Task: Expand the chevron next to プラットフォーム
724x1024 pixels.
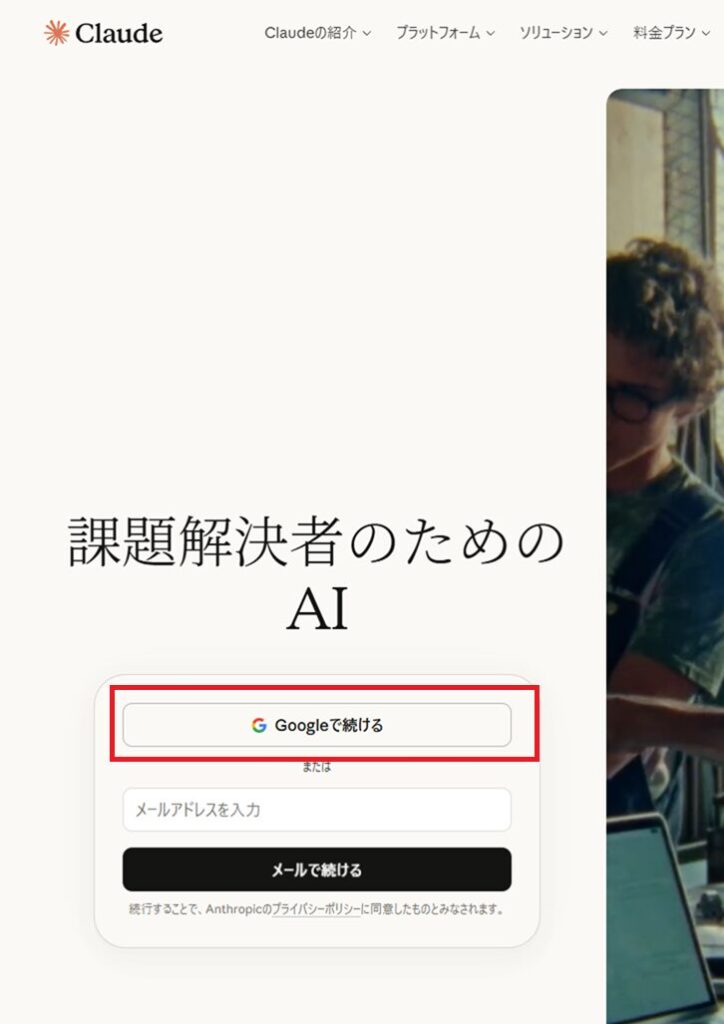Action: pyautogui.click(x=491, y=33)
